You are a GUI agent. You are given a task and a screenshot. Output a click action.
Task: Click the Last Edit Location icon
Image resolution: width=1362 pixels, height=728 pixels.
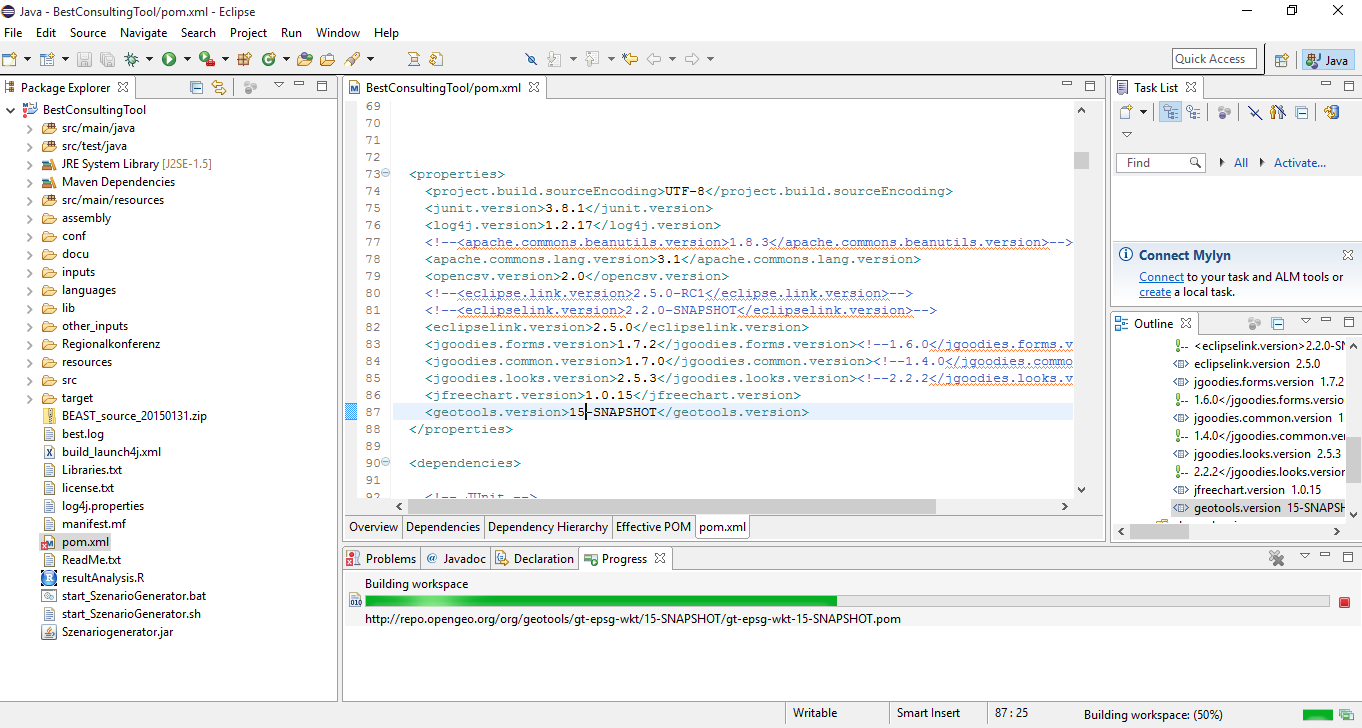630,59
